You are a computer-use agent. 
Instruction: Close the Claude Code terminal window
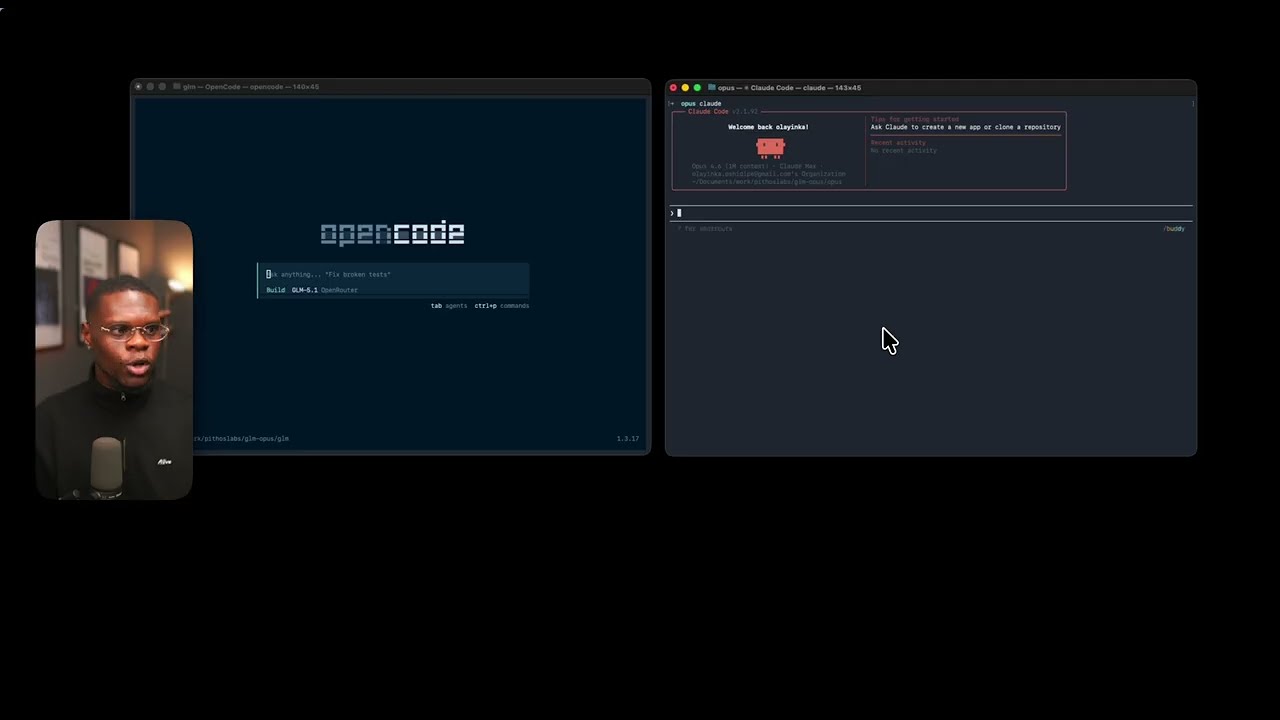673,88
